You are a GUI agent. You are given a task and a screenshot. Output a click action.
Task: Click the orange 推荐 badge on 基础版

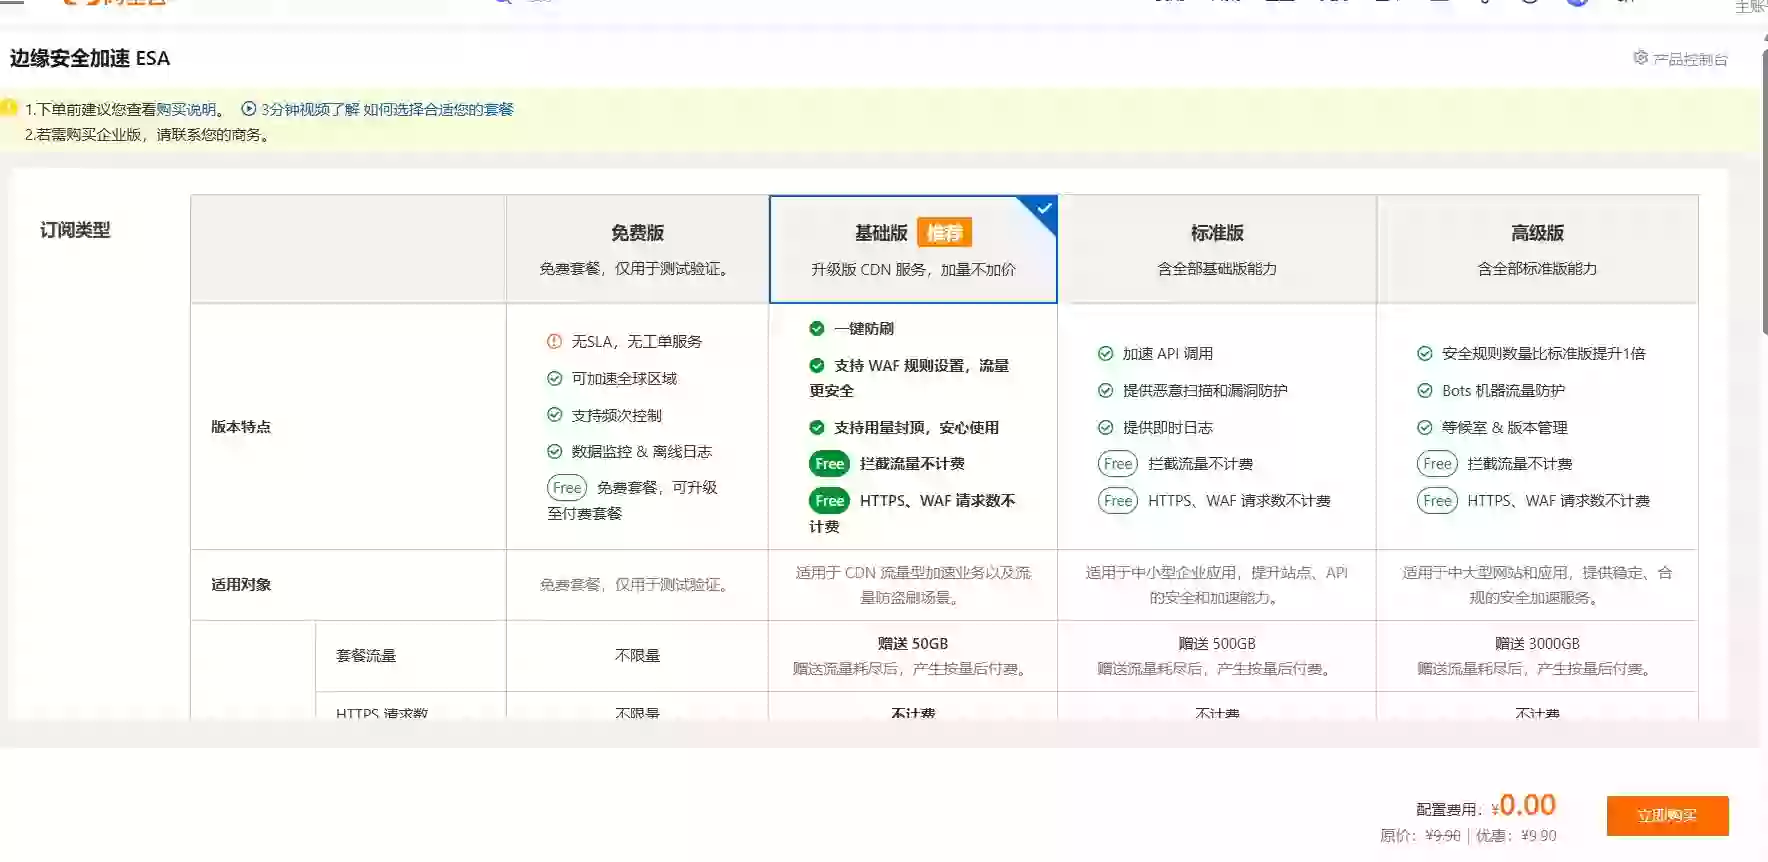point(944,233)
